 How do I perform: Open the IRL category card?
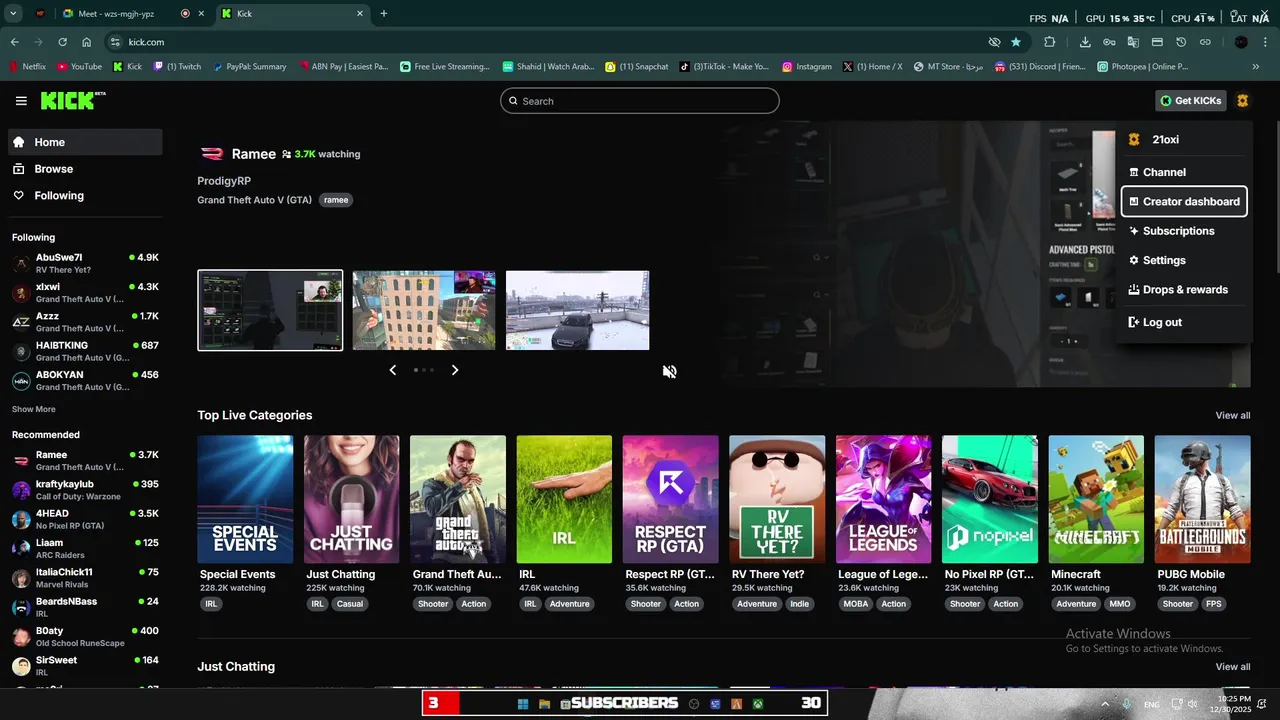(564, 499)
